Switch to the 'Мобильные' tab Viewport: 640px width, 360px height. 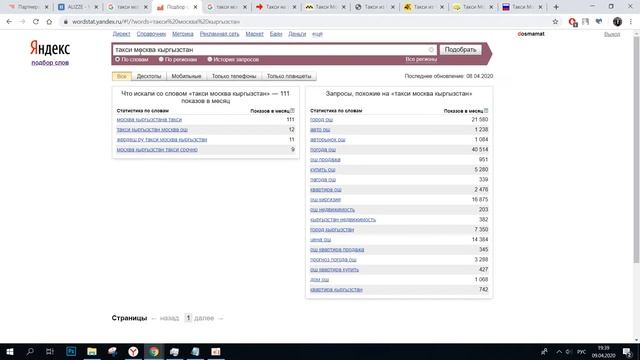point(187,76)
